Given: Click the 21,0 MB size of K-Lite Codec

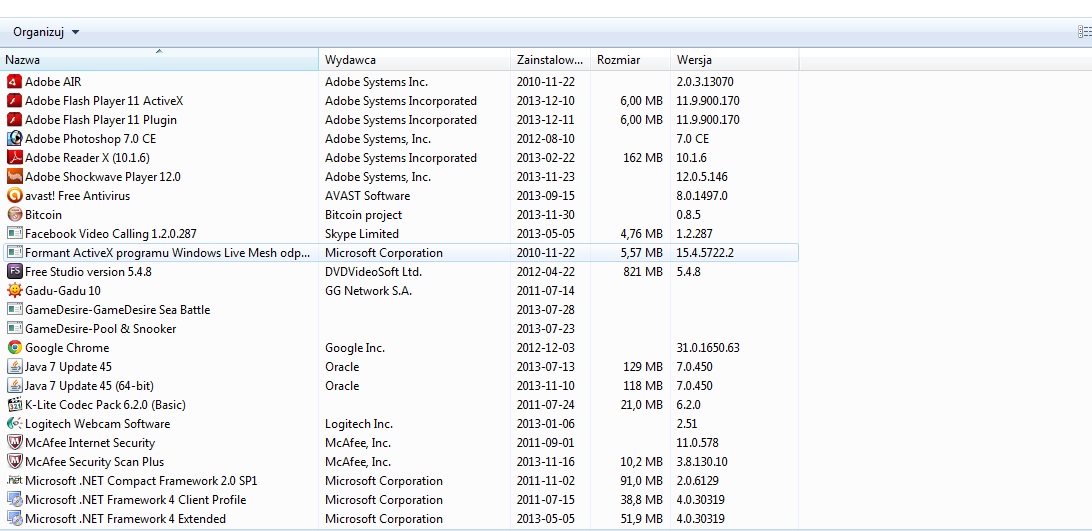Looking at the screenshot, I should [641, 405].
